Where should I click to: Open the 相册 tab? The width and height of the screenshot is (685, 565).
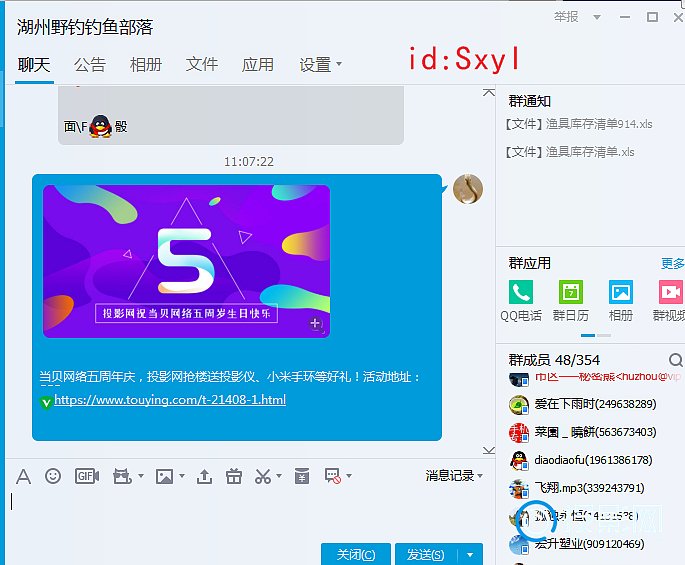point(146,65)
